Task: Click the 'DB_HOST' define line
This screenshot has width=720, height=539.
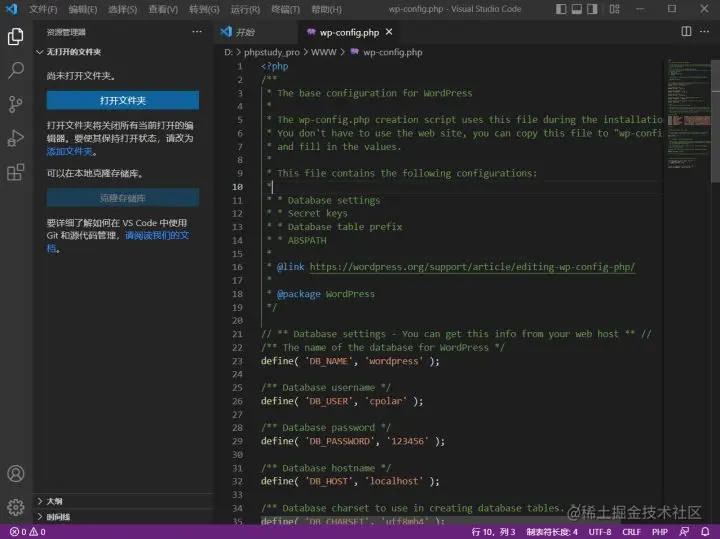Action: [350, 481]
